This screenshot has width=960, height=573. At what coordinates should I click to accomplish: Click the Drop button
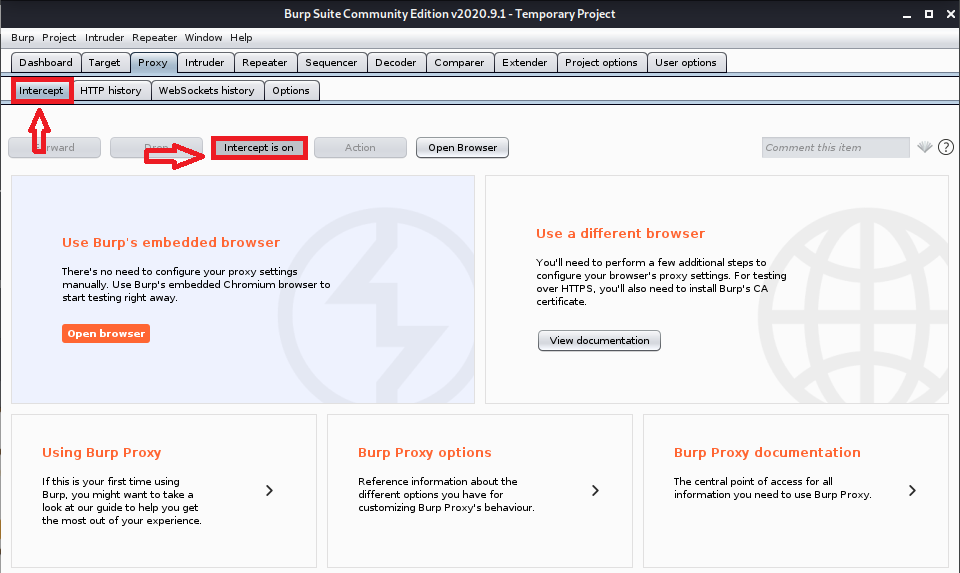click(x=156, y=148)
